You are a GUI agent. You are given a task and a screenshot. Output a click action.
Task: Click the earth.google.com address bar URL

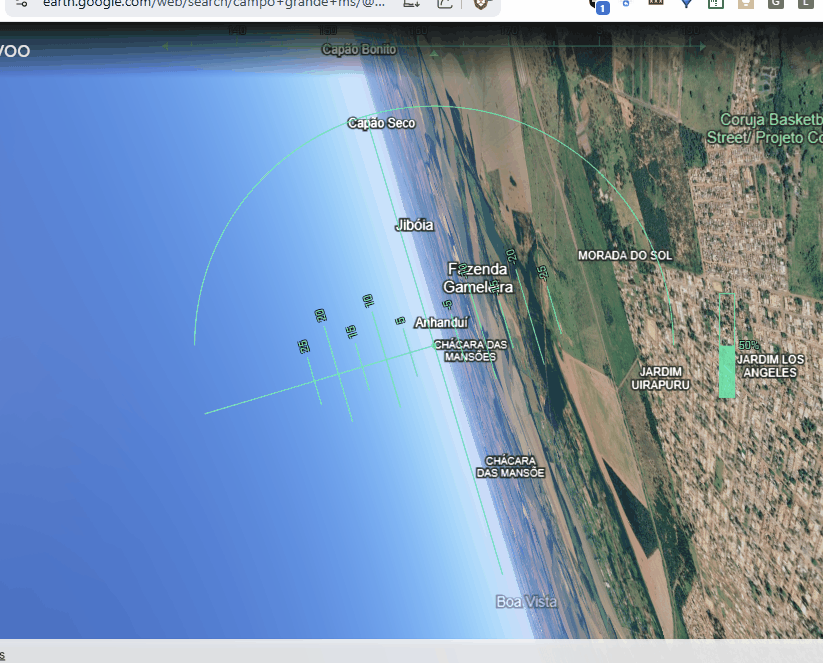click(214, 3)
